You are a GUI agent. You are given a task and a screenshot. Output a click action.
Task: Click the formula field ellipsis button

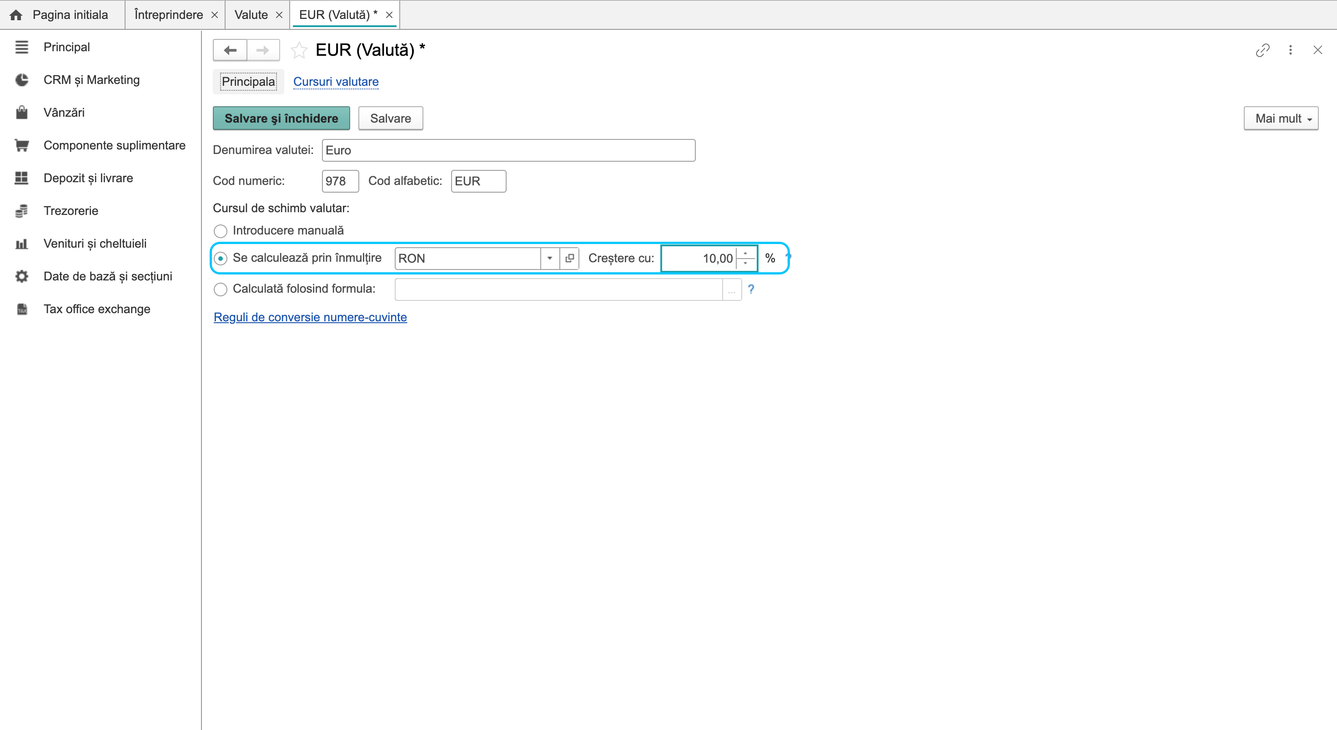732,290
